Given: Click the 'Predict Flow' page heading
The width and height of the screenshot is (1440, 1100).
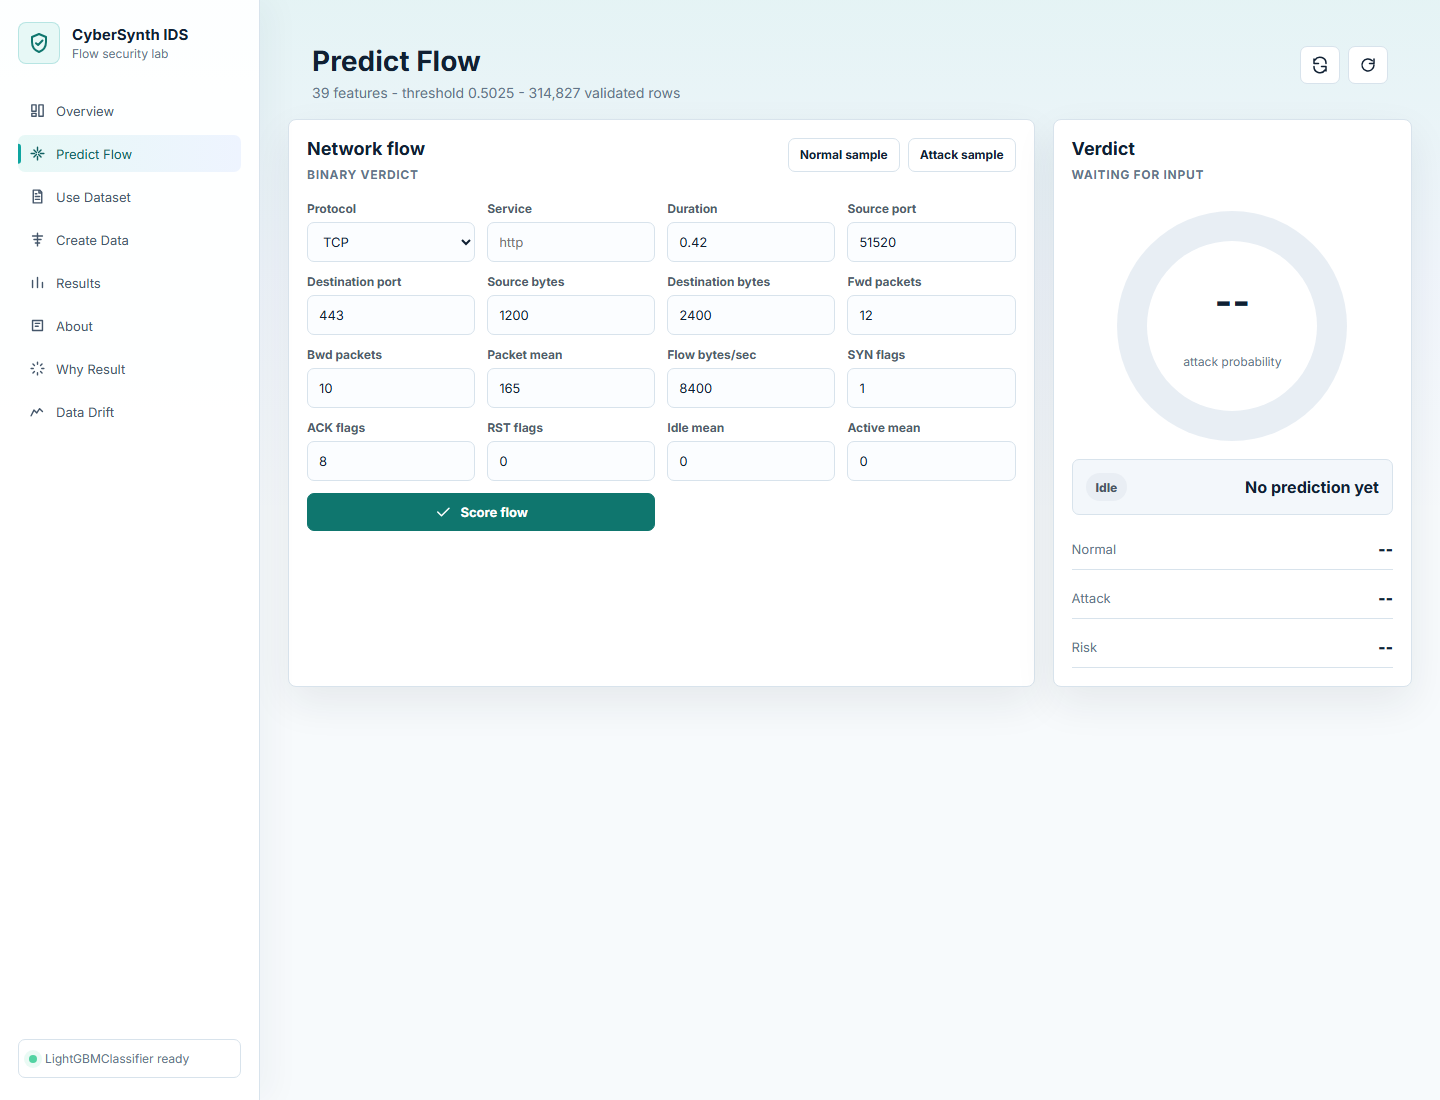Looking at the screenshot, I should [396, 61].
